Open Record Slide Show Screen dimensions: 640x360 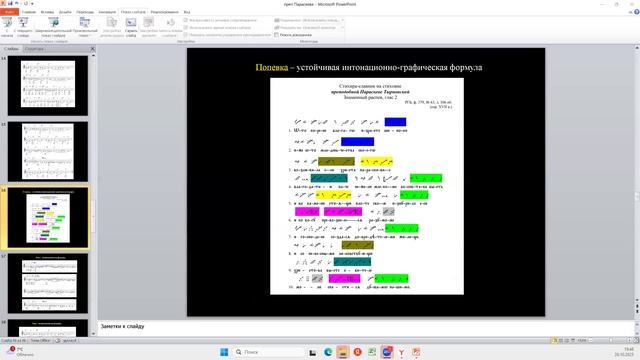click(171, 27)
